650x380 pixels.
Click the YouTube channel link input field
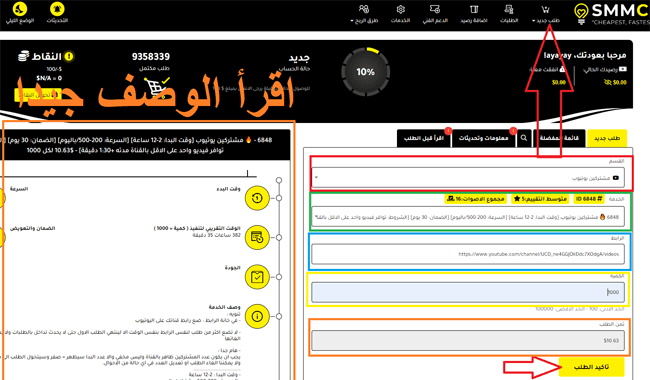pos(468,254)
